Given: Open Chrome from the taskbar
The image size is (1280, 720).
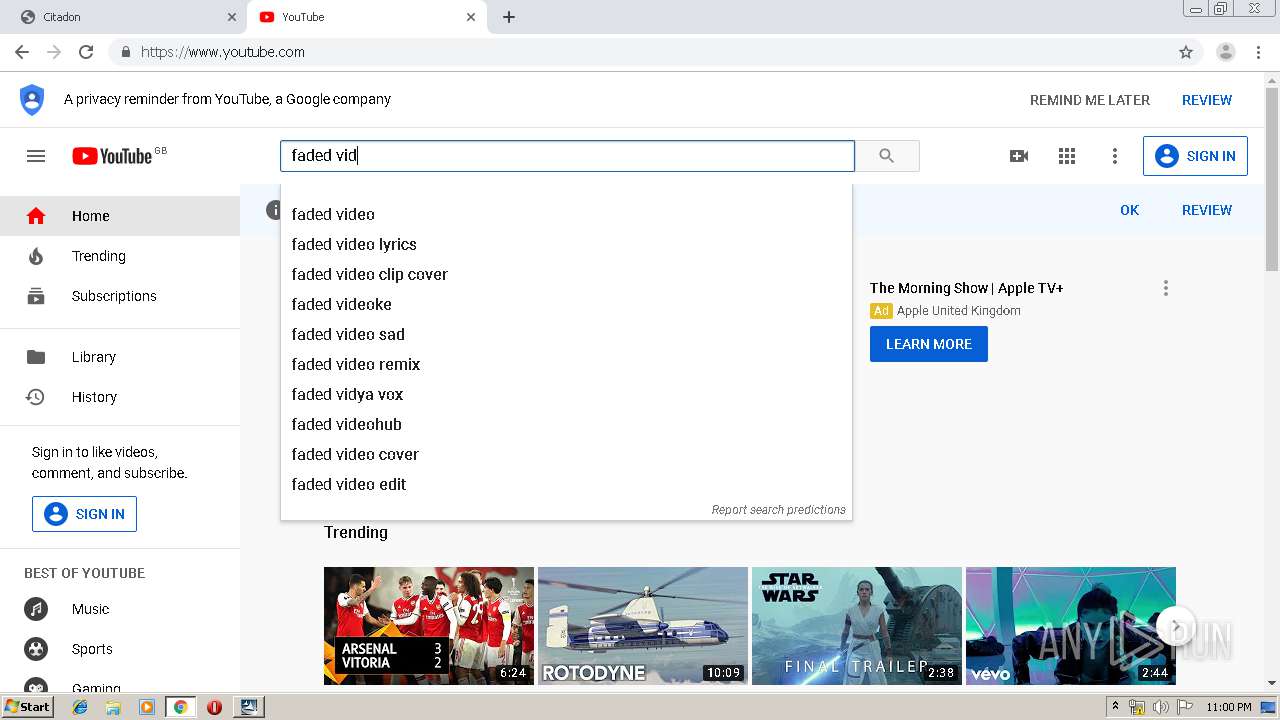Looking at the screenshot, I should click(180, 707).
